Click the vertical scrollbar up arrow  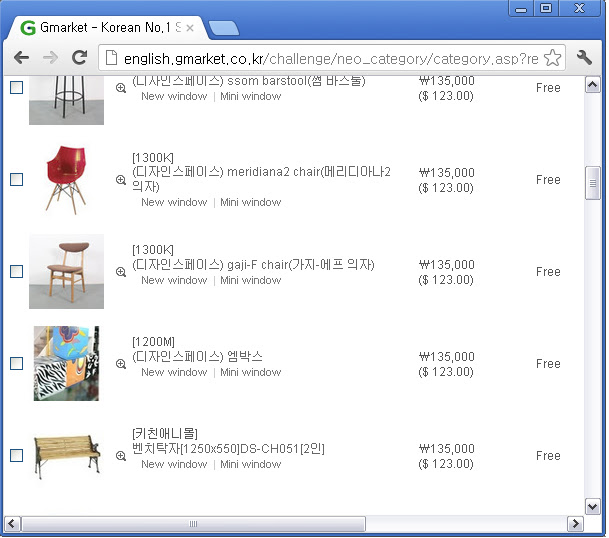[x=593, y=85]
